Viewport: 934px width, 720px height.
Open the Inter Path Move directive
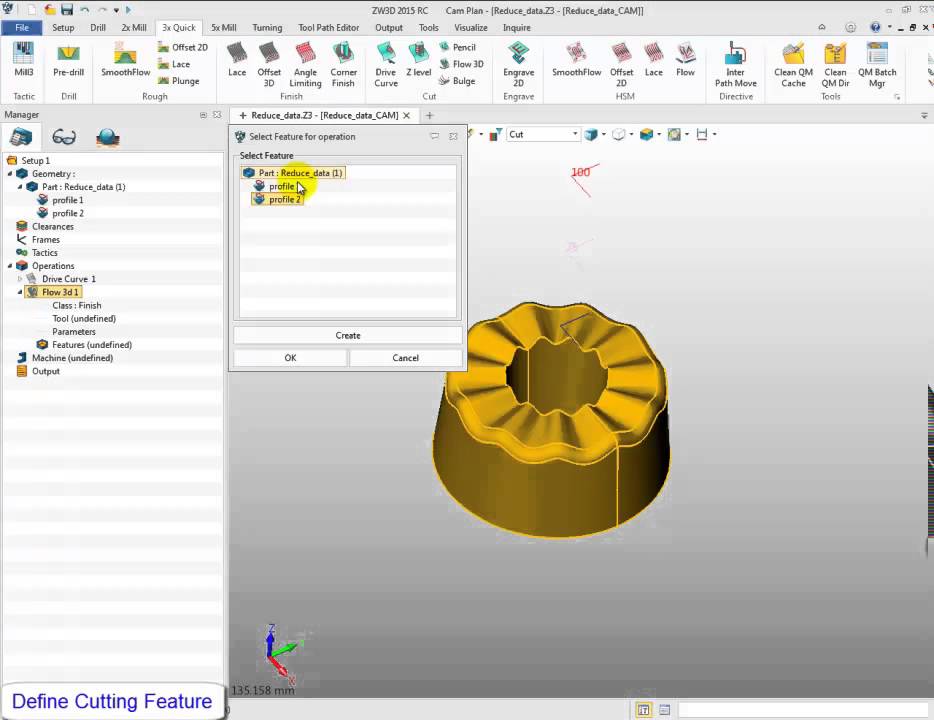[736, 64]
